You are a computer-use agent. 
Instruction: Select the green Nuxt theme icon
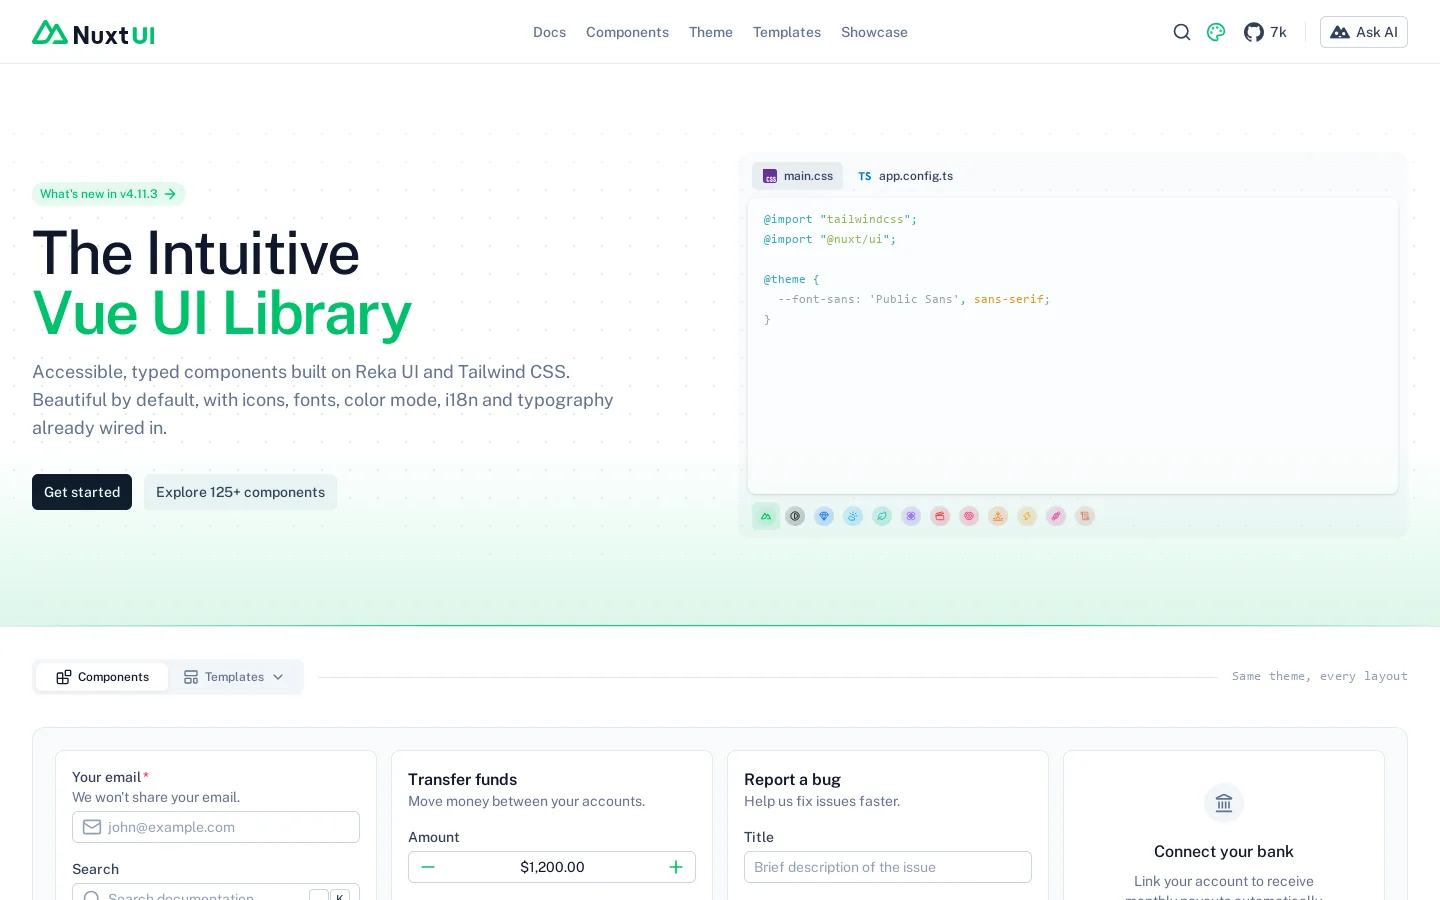pyautogui.click(x=766, y=516)
